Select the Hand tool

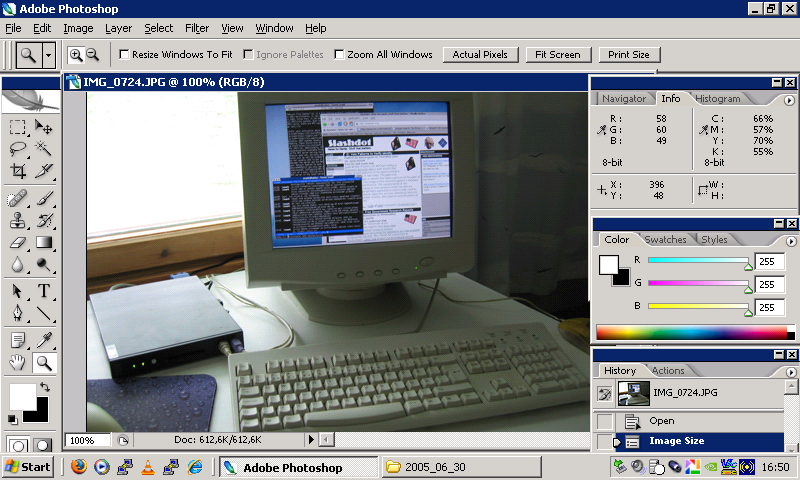coord(18,363)
